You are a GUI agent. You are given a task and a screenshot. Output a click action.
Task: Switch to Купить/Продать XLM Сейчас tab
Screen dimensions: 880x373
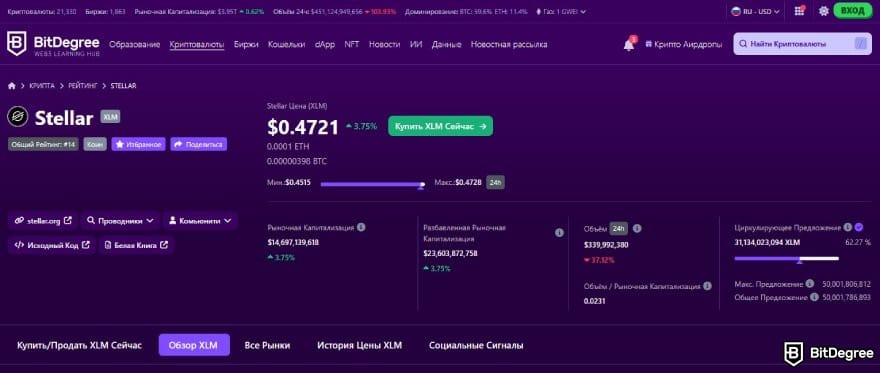coord(80,346)
